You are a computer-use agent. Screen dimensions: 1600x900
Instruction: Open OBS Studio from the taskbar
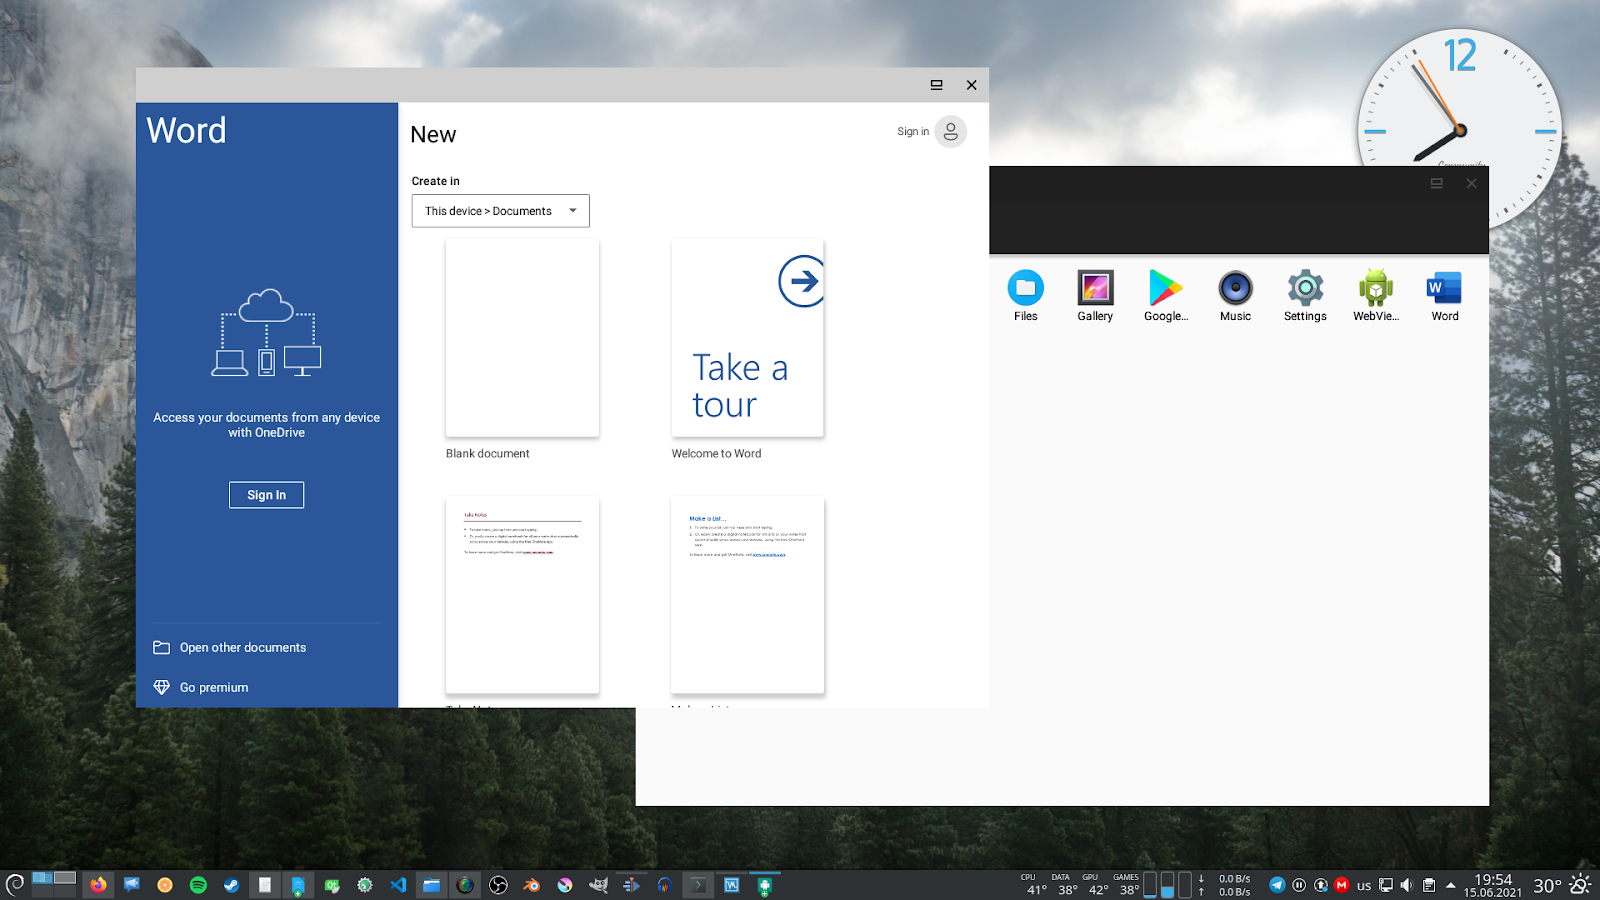pyautogui.click(x=498, y=885)
